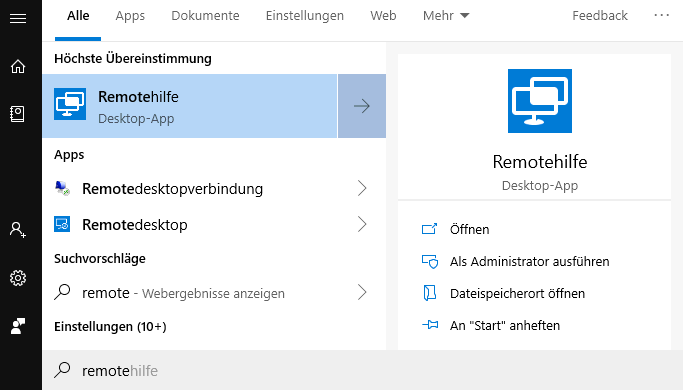Click the add user icon in sidebar
Image resolution: width=683 pixels, height=390 pixels.
point(18,230)
